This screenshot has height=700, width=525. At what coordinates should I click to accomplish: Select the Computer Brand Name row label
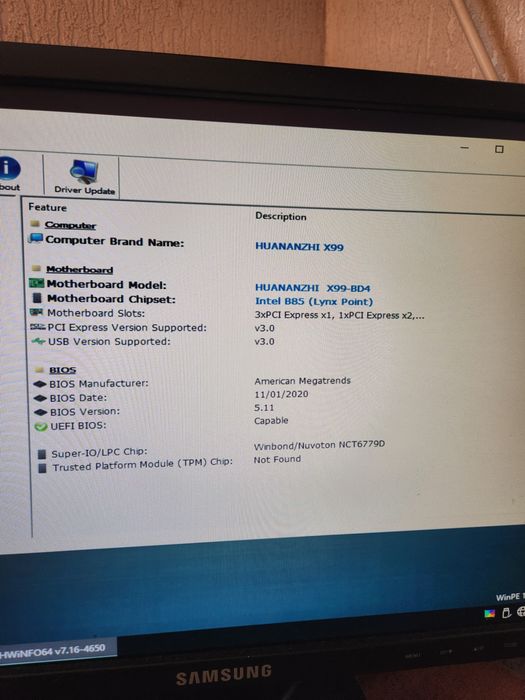coord(115,241)
